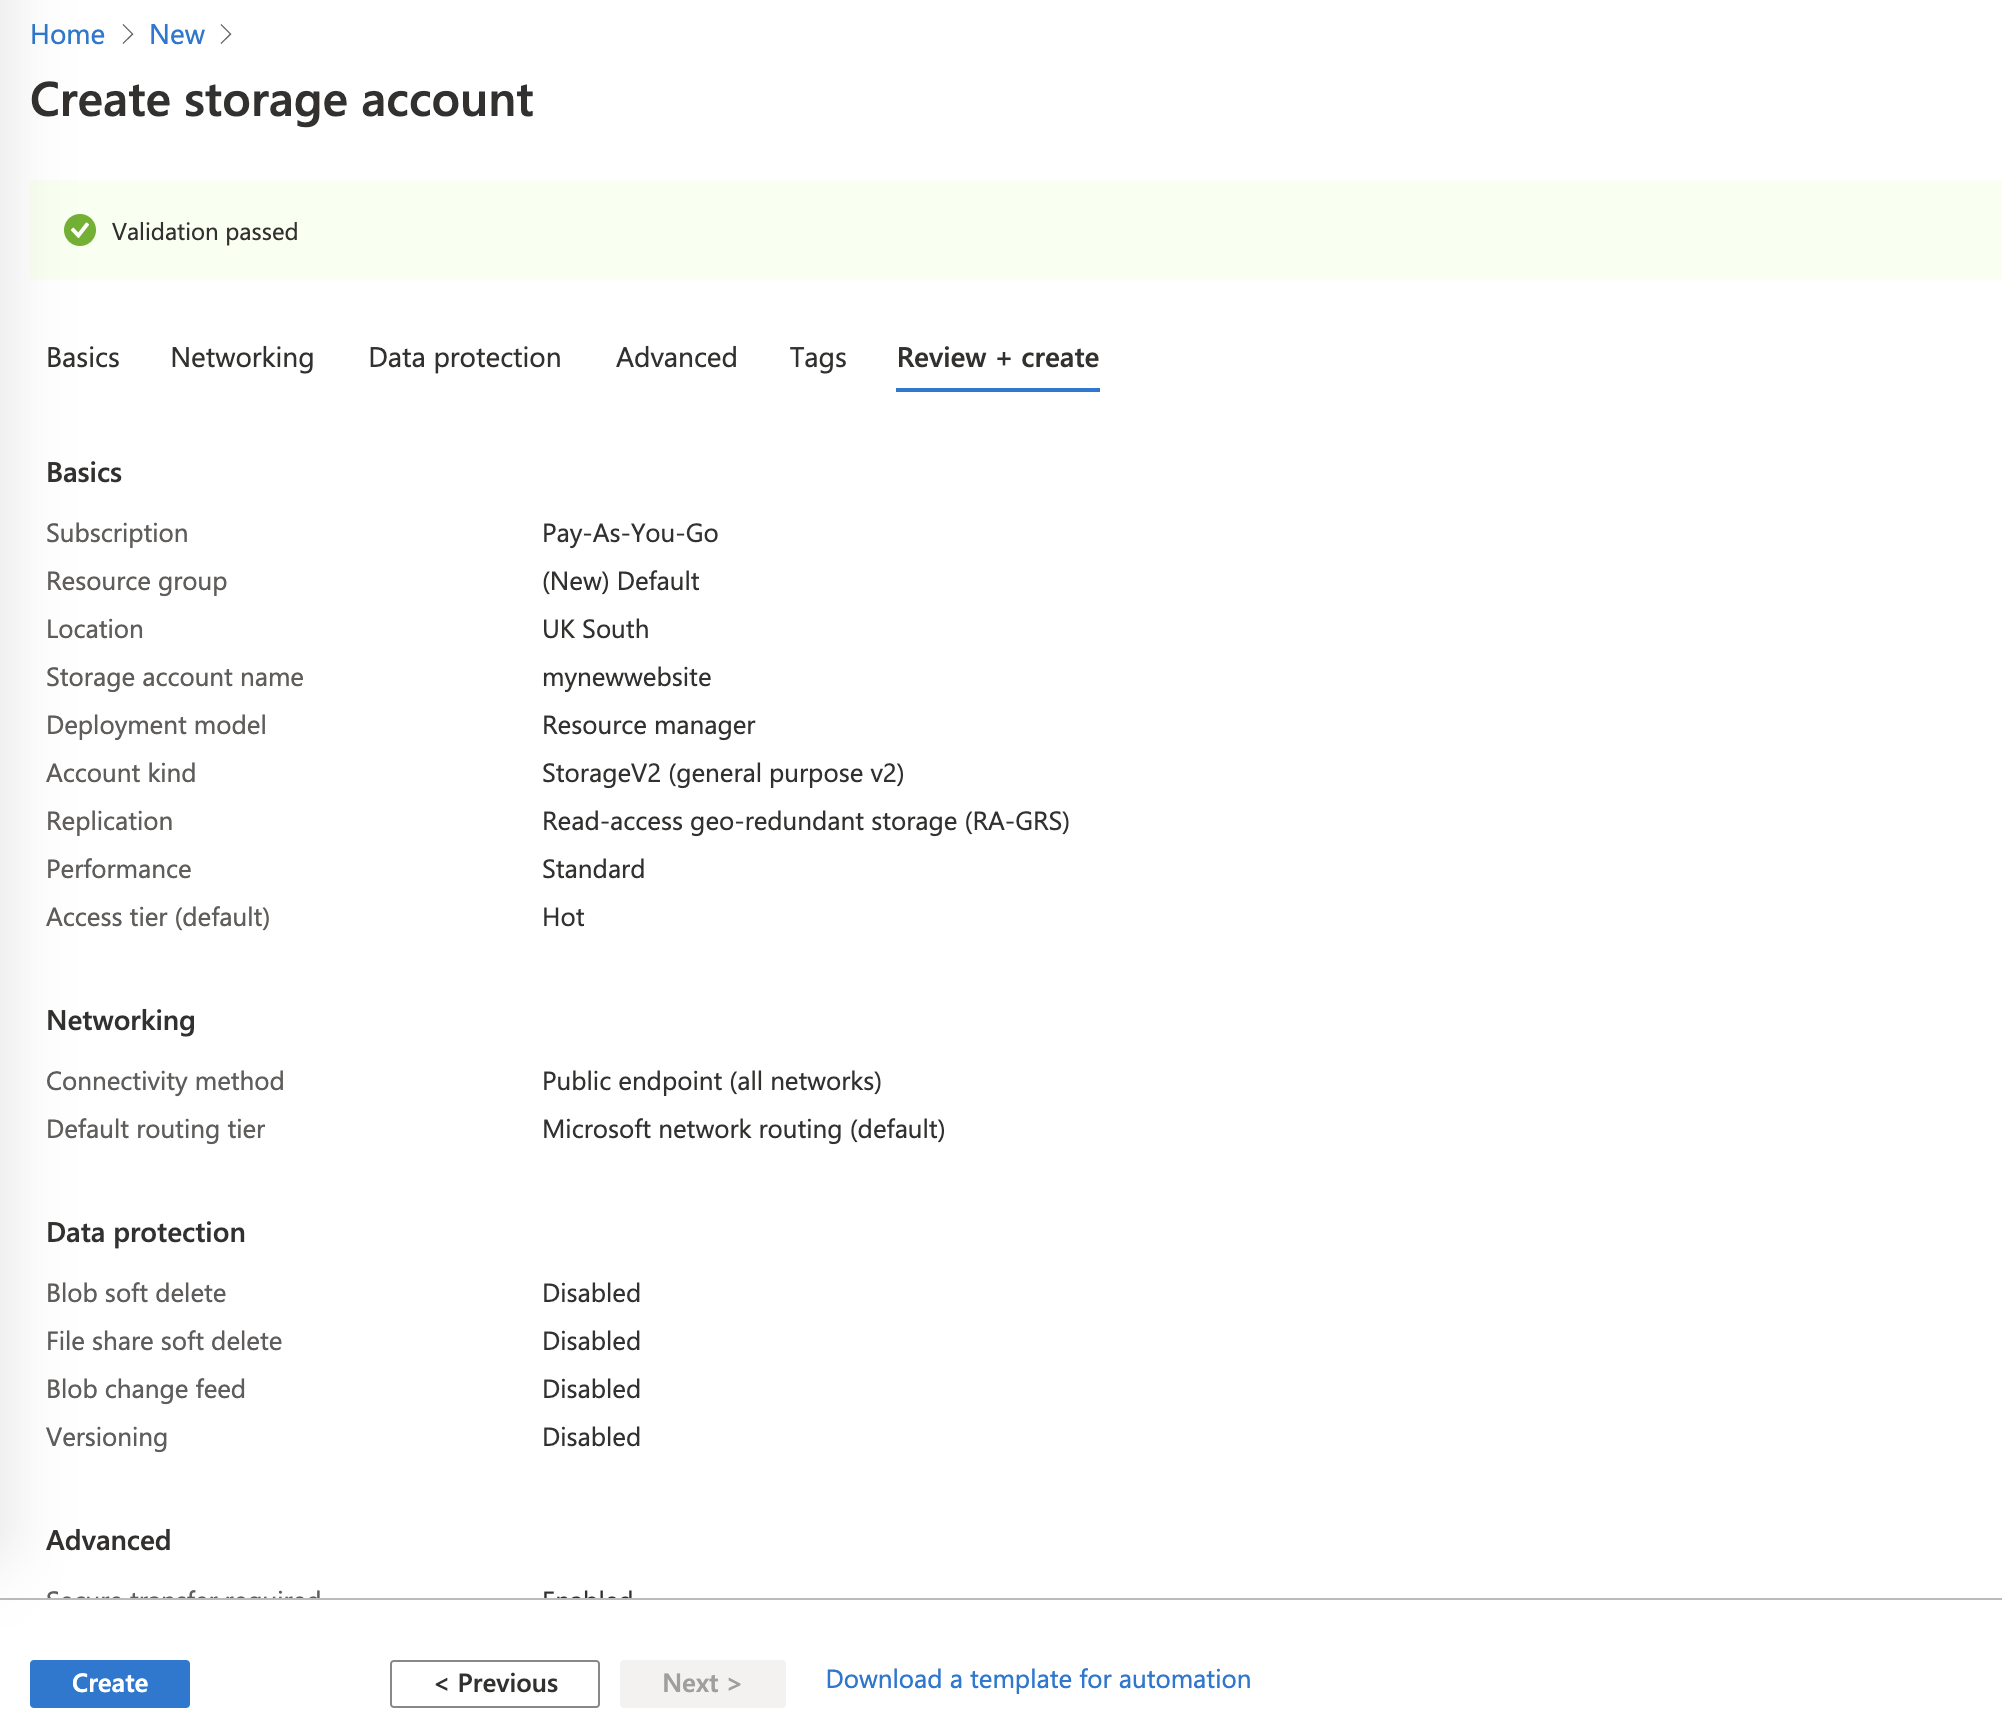Screen dimensions: 2002x1736
Task: Open the New breadcrumb link
Action: (x=177, y=34)
